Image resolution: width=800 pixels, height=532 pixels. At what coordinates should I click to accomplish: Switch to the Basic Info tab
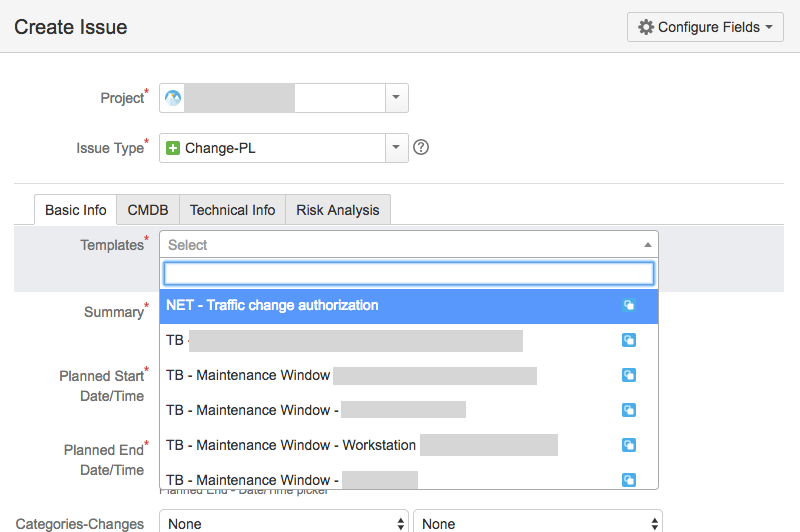tap(76, 210)
